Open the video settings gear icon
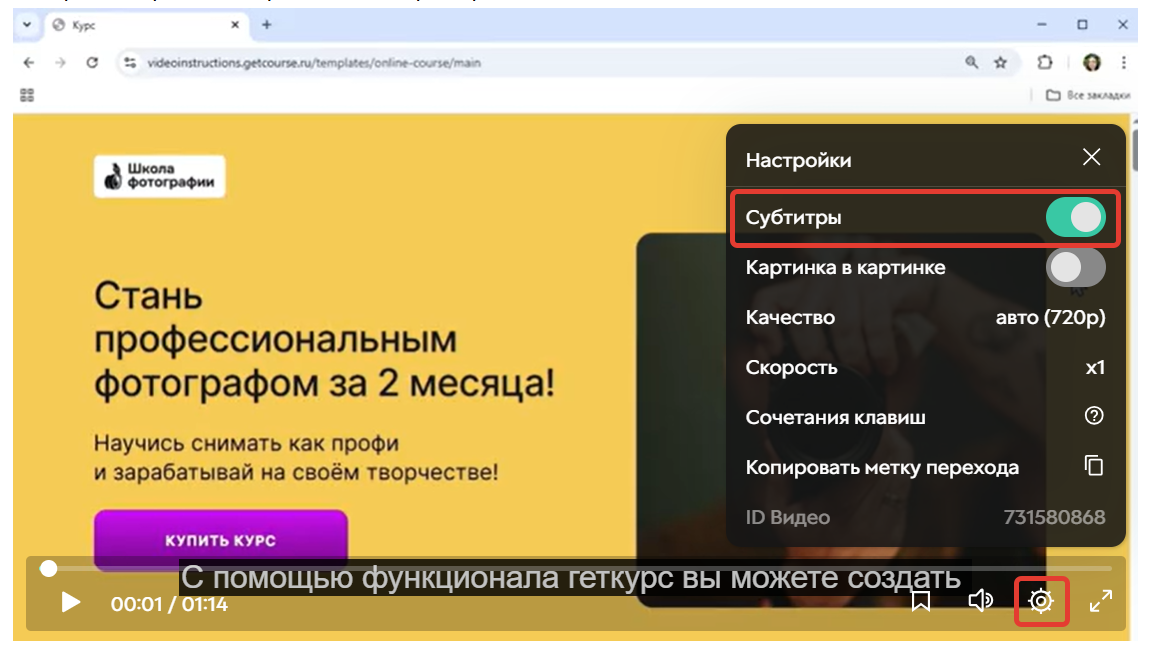Screen dimensions: 1154x653 click(1041, 600)
